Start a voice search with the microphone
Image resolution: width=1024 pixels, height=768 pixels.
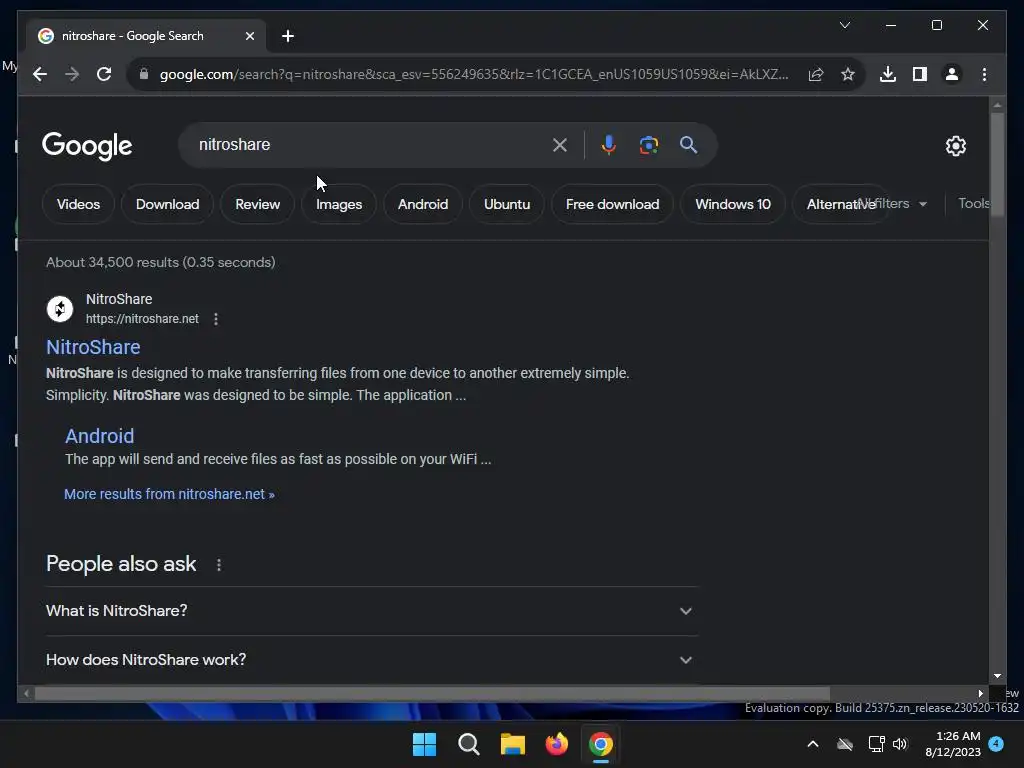[x=609, y=145]
